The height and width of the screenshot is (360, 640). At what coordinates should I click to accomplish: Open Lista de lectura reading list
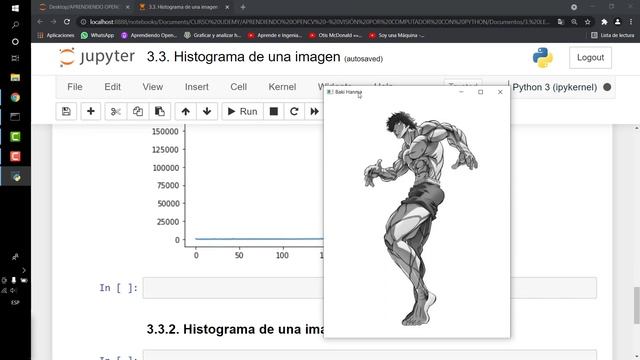click(613, 36)
